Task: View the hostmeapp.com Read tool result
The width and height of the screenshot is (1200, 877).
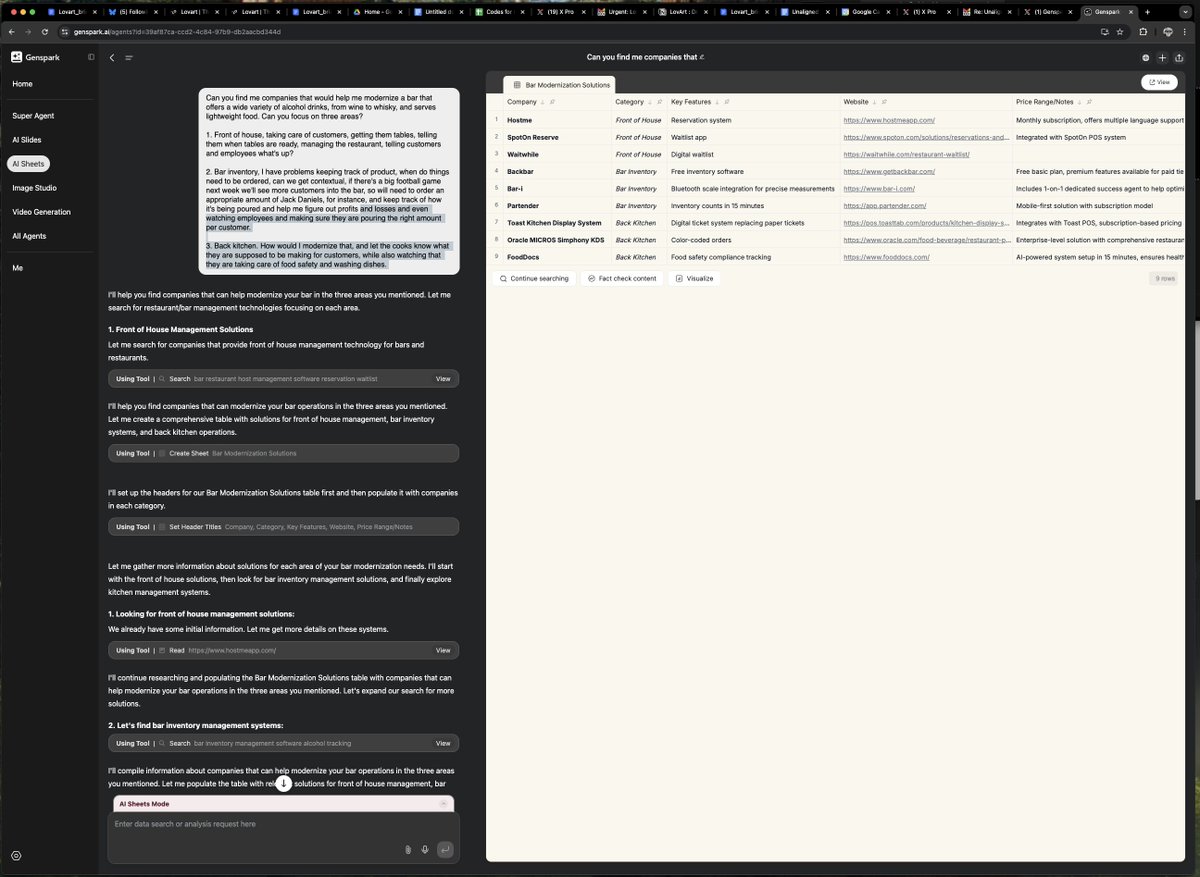Action: point(443,650)
